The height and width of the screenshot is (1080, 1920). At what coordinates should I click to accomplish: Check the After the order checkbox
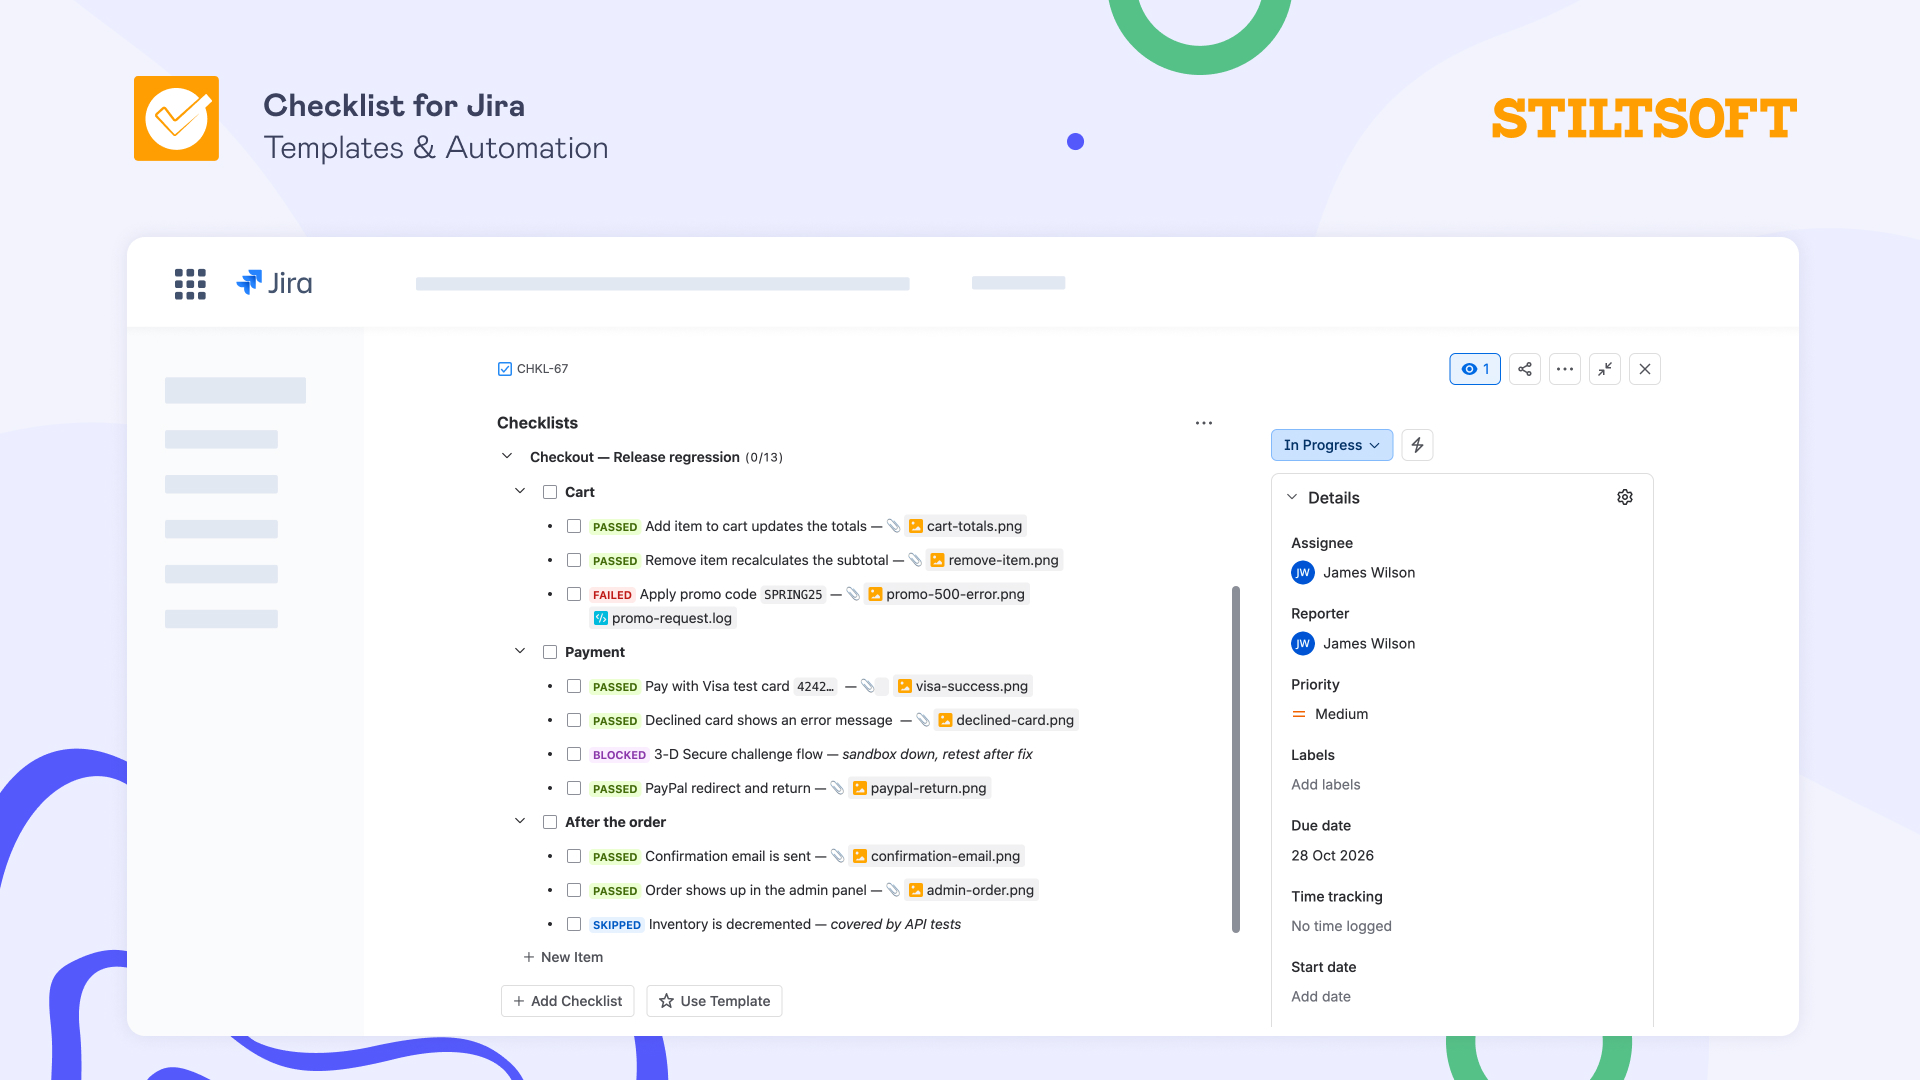pyautogui.click(x=550, y=822)
